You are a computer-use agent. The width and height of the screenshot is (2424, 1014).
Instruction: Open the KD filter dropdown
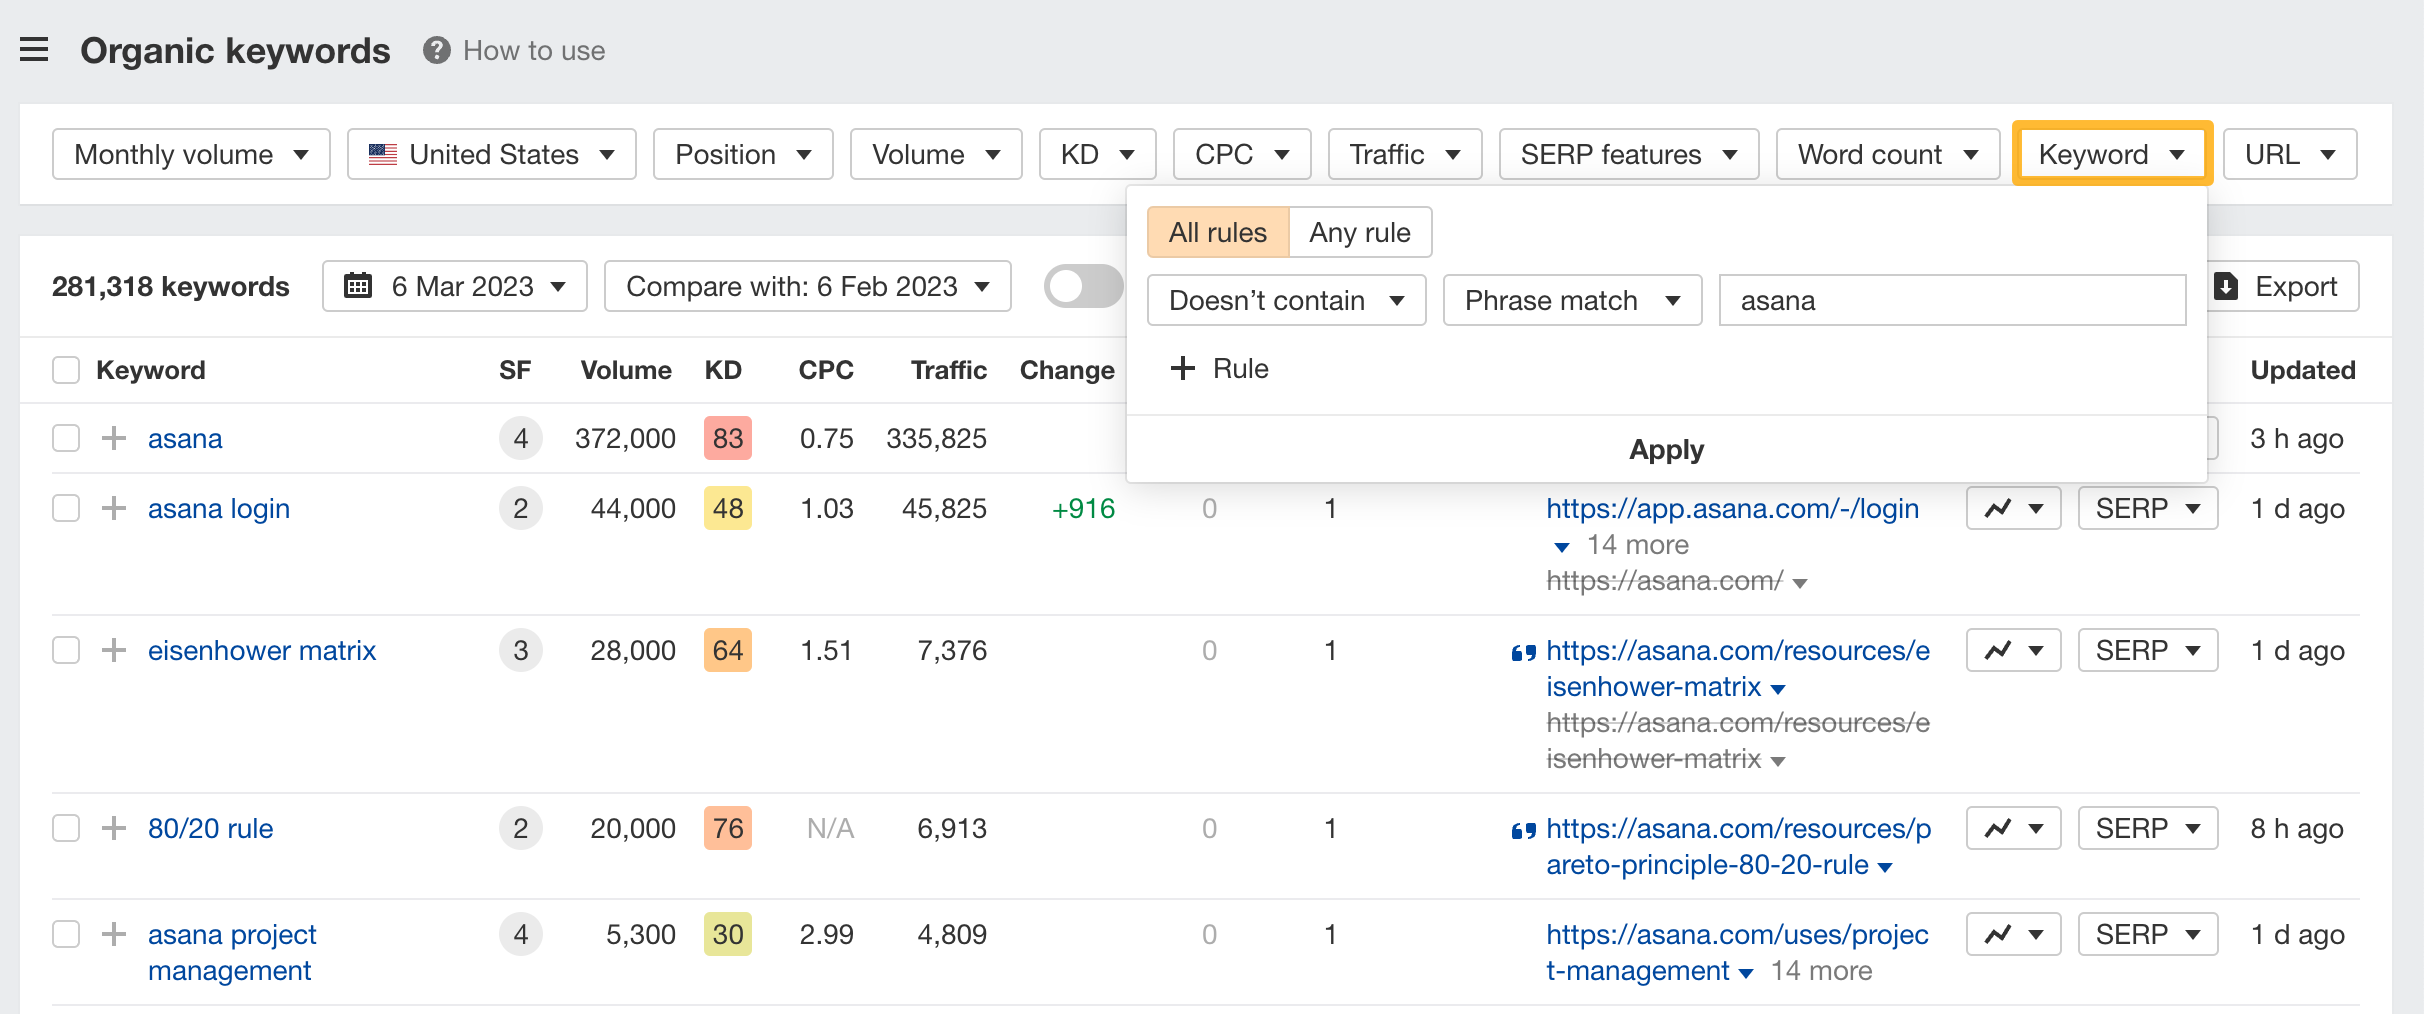pos(1098,154)
